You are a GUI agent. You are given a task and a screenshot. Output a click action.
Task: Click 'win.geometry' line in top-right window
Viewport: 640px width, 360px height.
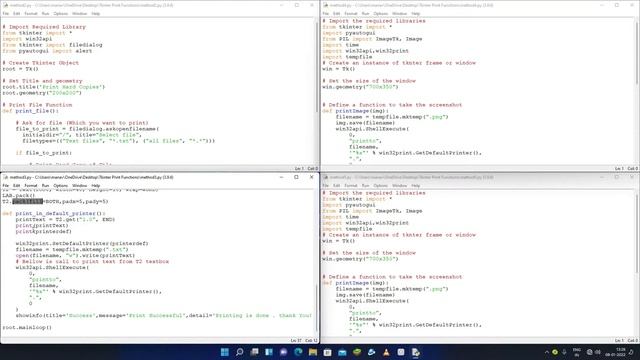pos(360,87)
